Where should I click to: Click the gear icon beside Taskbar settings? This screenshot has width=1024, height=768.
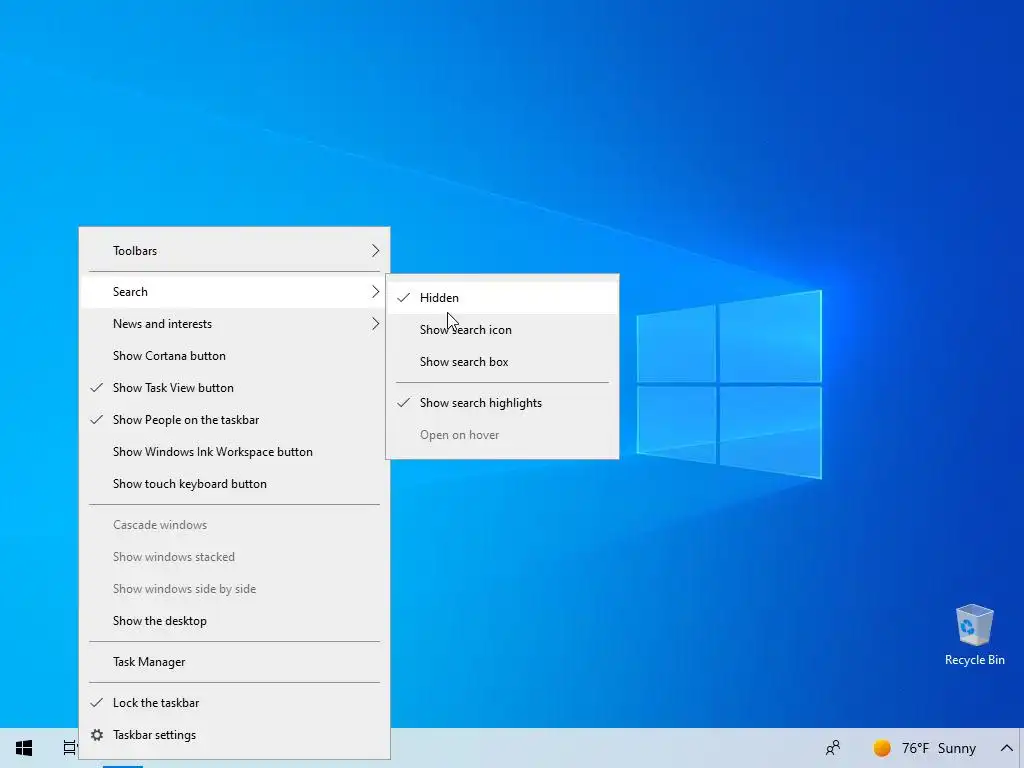click(x=97, y=735)
